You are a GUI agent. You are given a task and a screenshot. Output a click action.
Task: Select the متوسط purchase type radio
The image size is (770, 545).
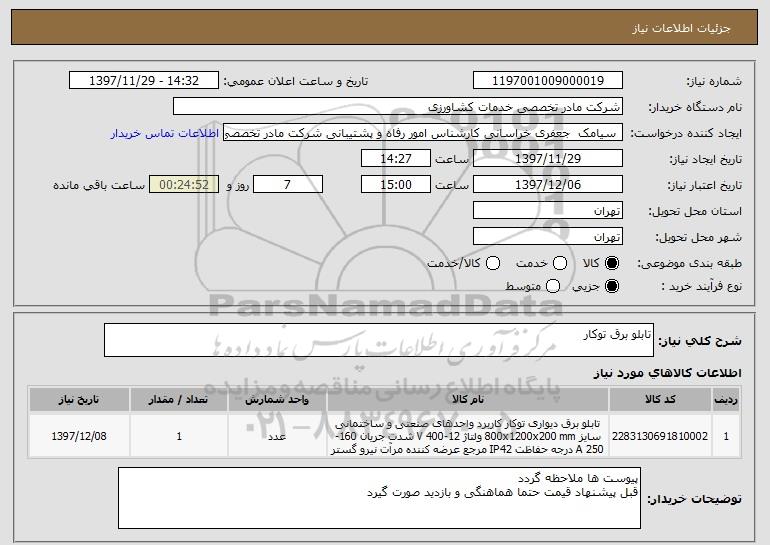[x=553, y=286]
